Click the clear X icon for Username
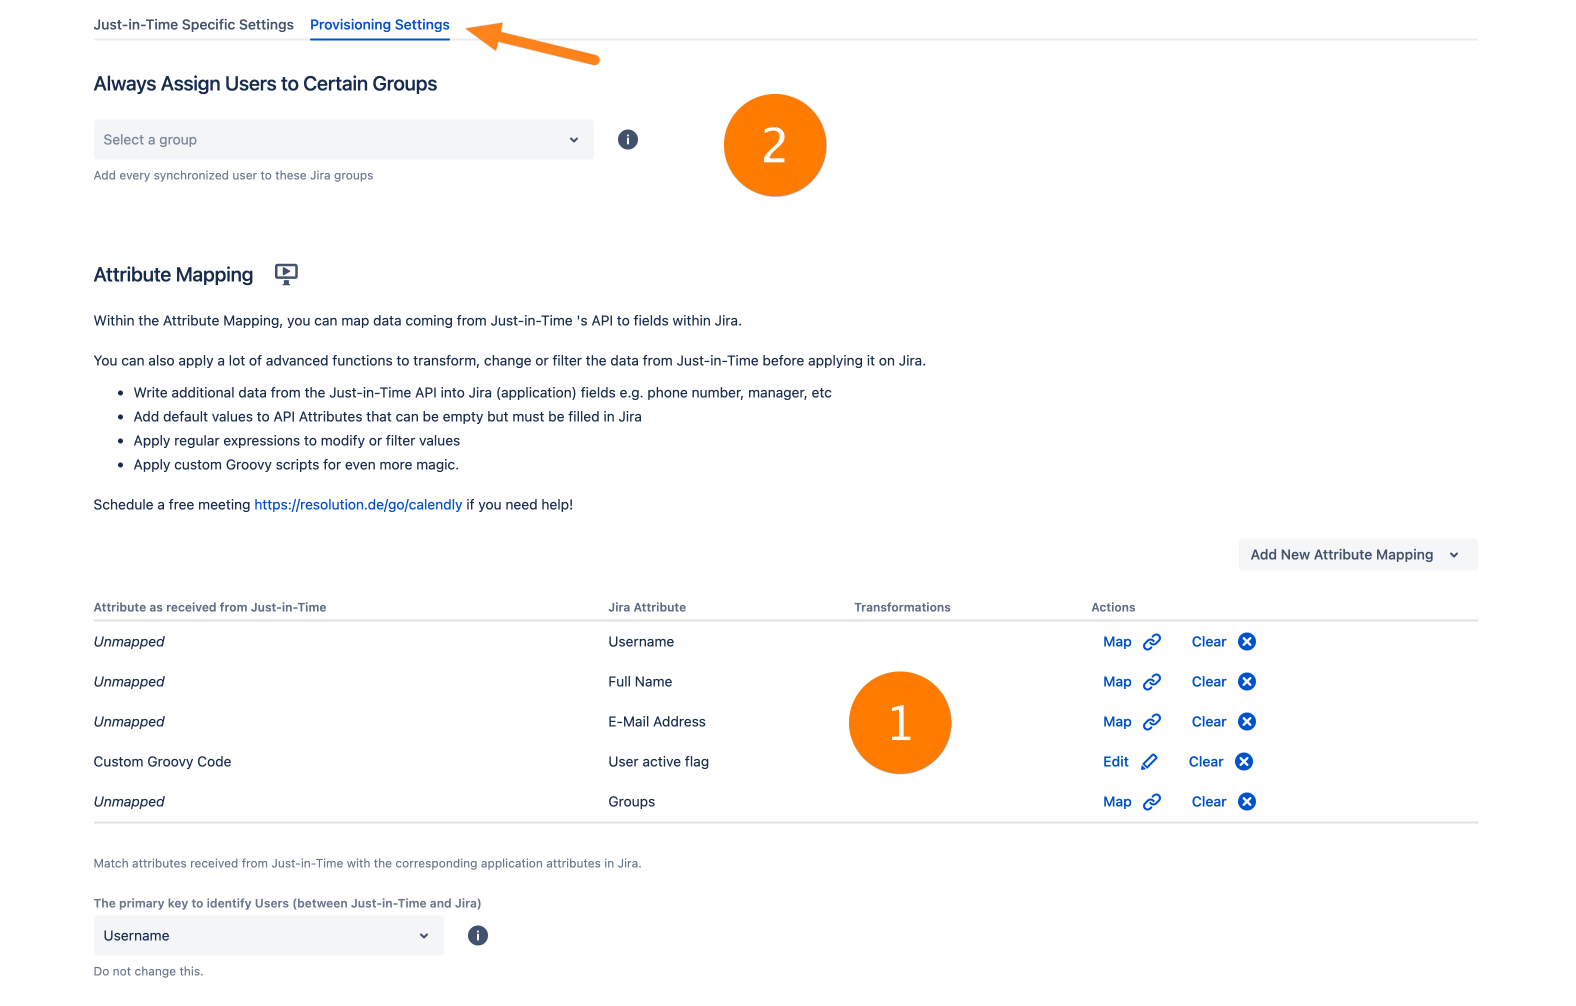The image size is (1576, 1006). pos(1247,642)
